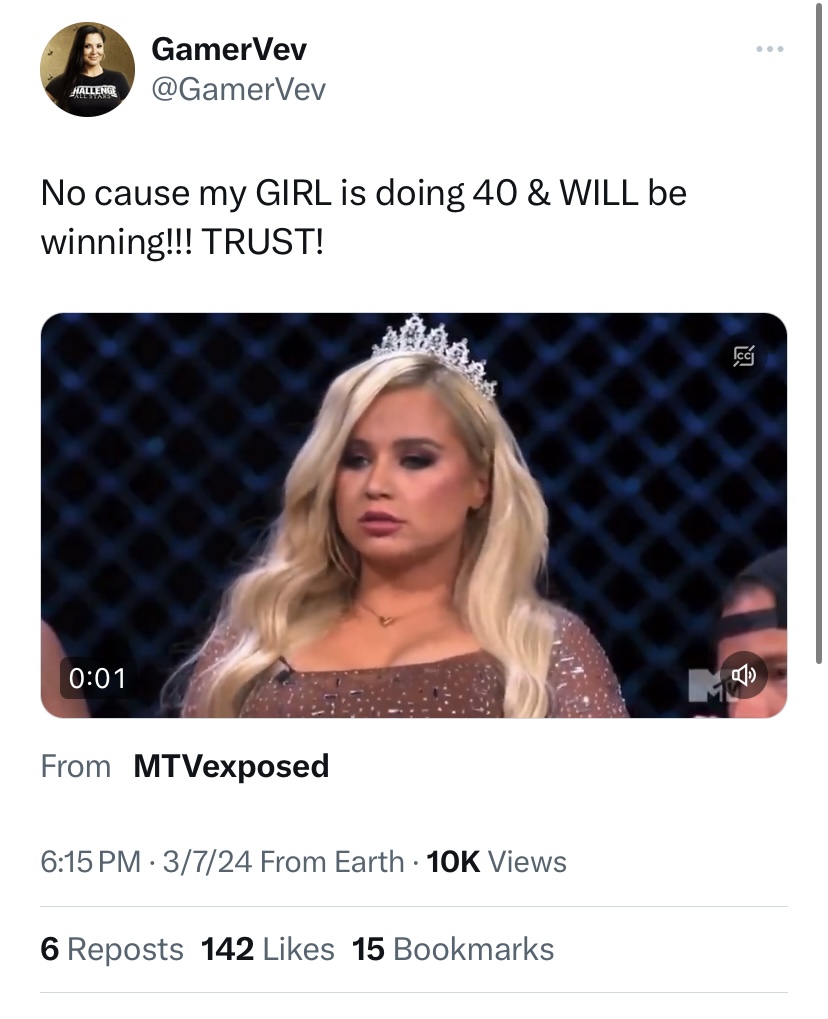828x1019 pixels.
Task: Unmute the video with speaker icon
Action: pos(744,675)
